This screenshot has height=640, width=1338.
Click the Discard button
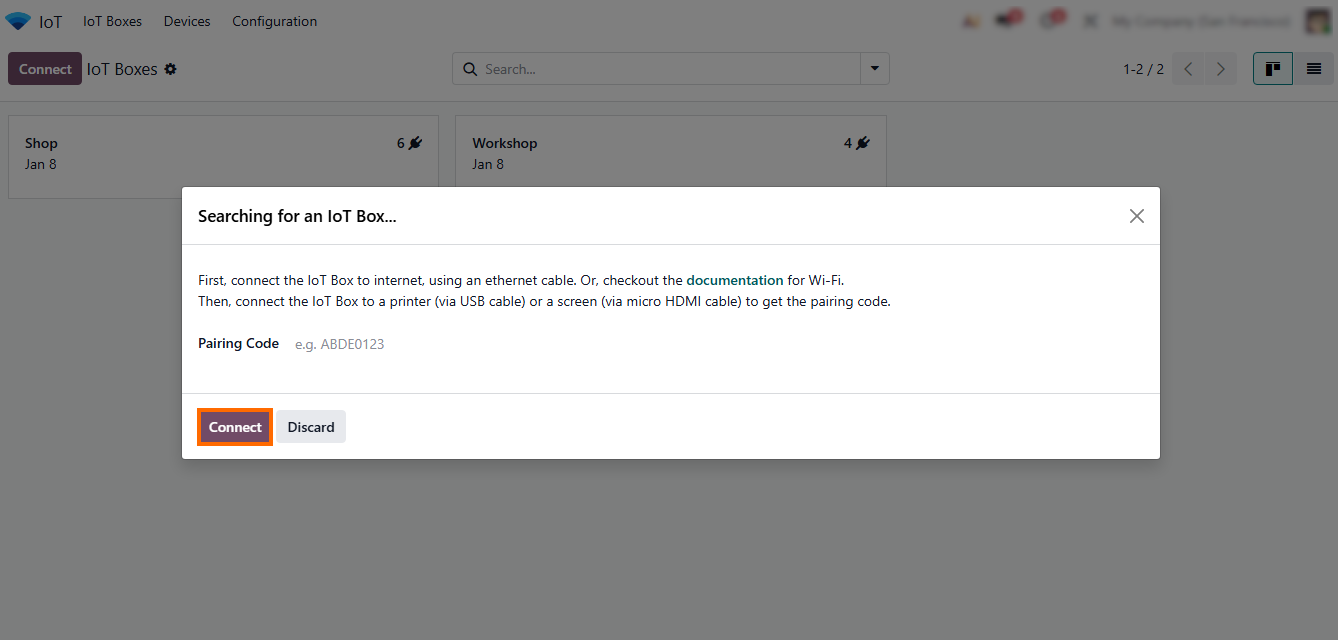311,427
